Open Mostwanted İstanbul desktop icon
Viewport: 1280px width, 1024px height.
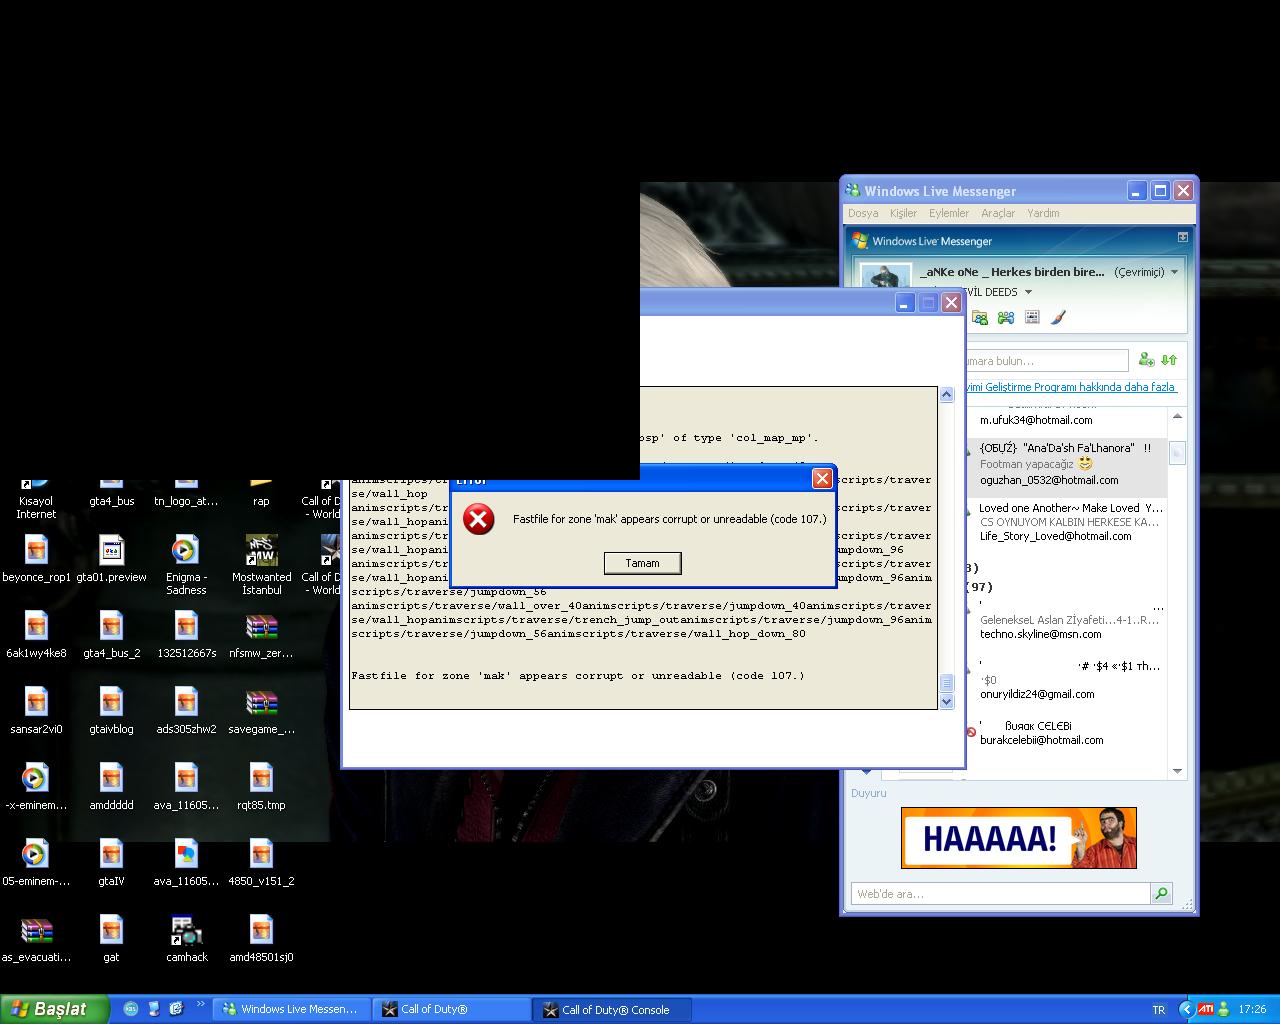(261, 566)
